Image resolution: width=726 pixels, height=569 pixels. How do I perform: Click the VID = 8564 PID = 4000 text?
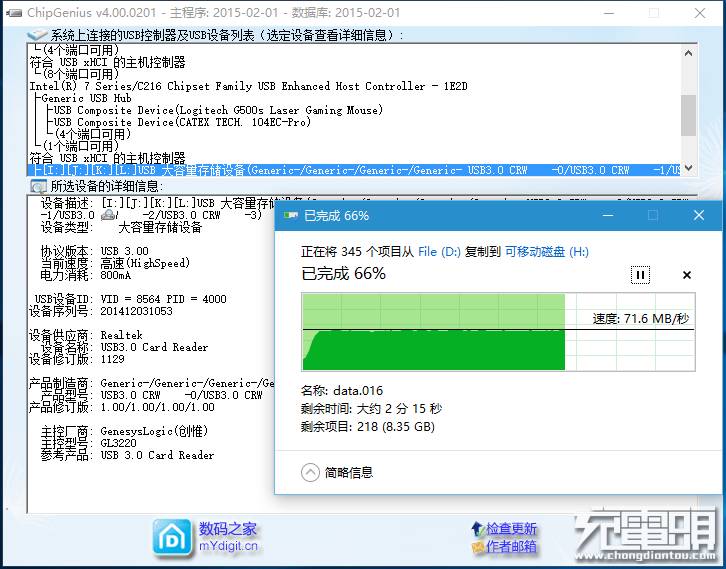click(x=163, y=299)
